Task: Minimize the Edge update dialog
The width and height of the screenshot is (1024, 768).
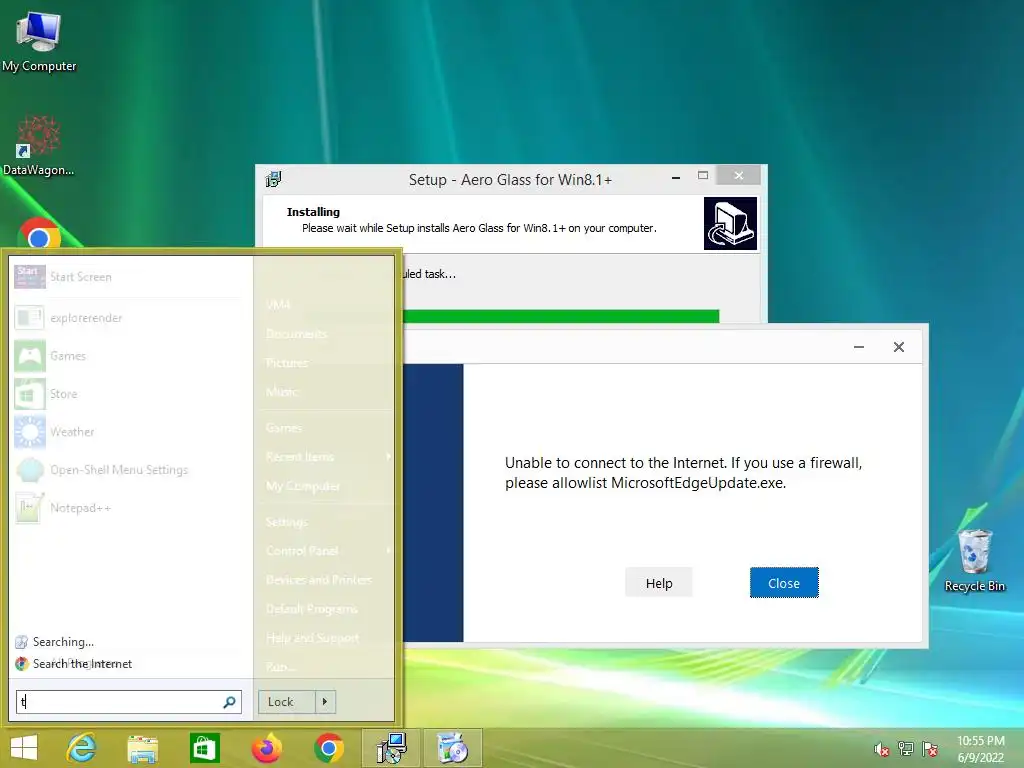Action: [x=859, y=347]
